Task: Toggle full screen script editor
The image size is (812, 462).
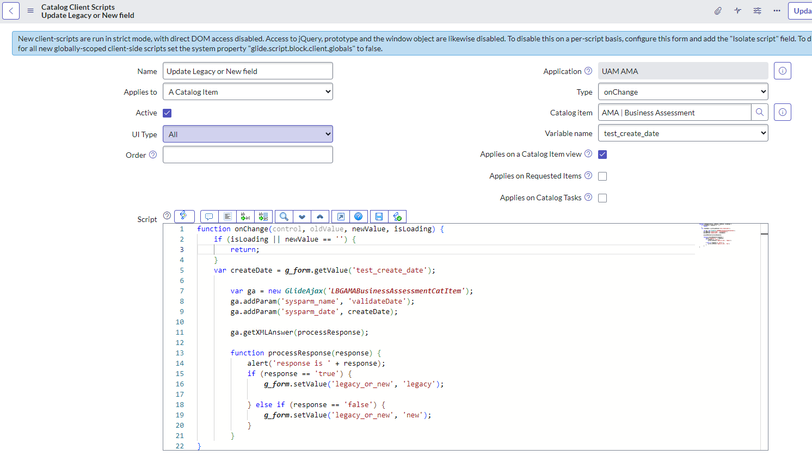Action: [340, 216]
